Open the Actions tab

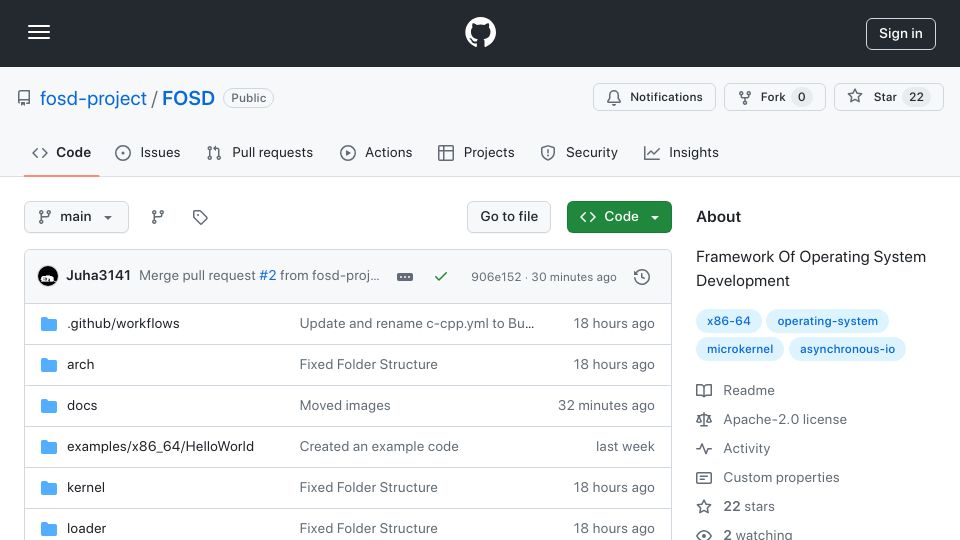376,152
